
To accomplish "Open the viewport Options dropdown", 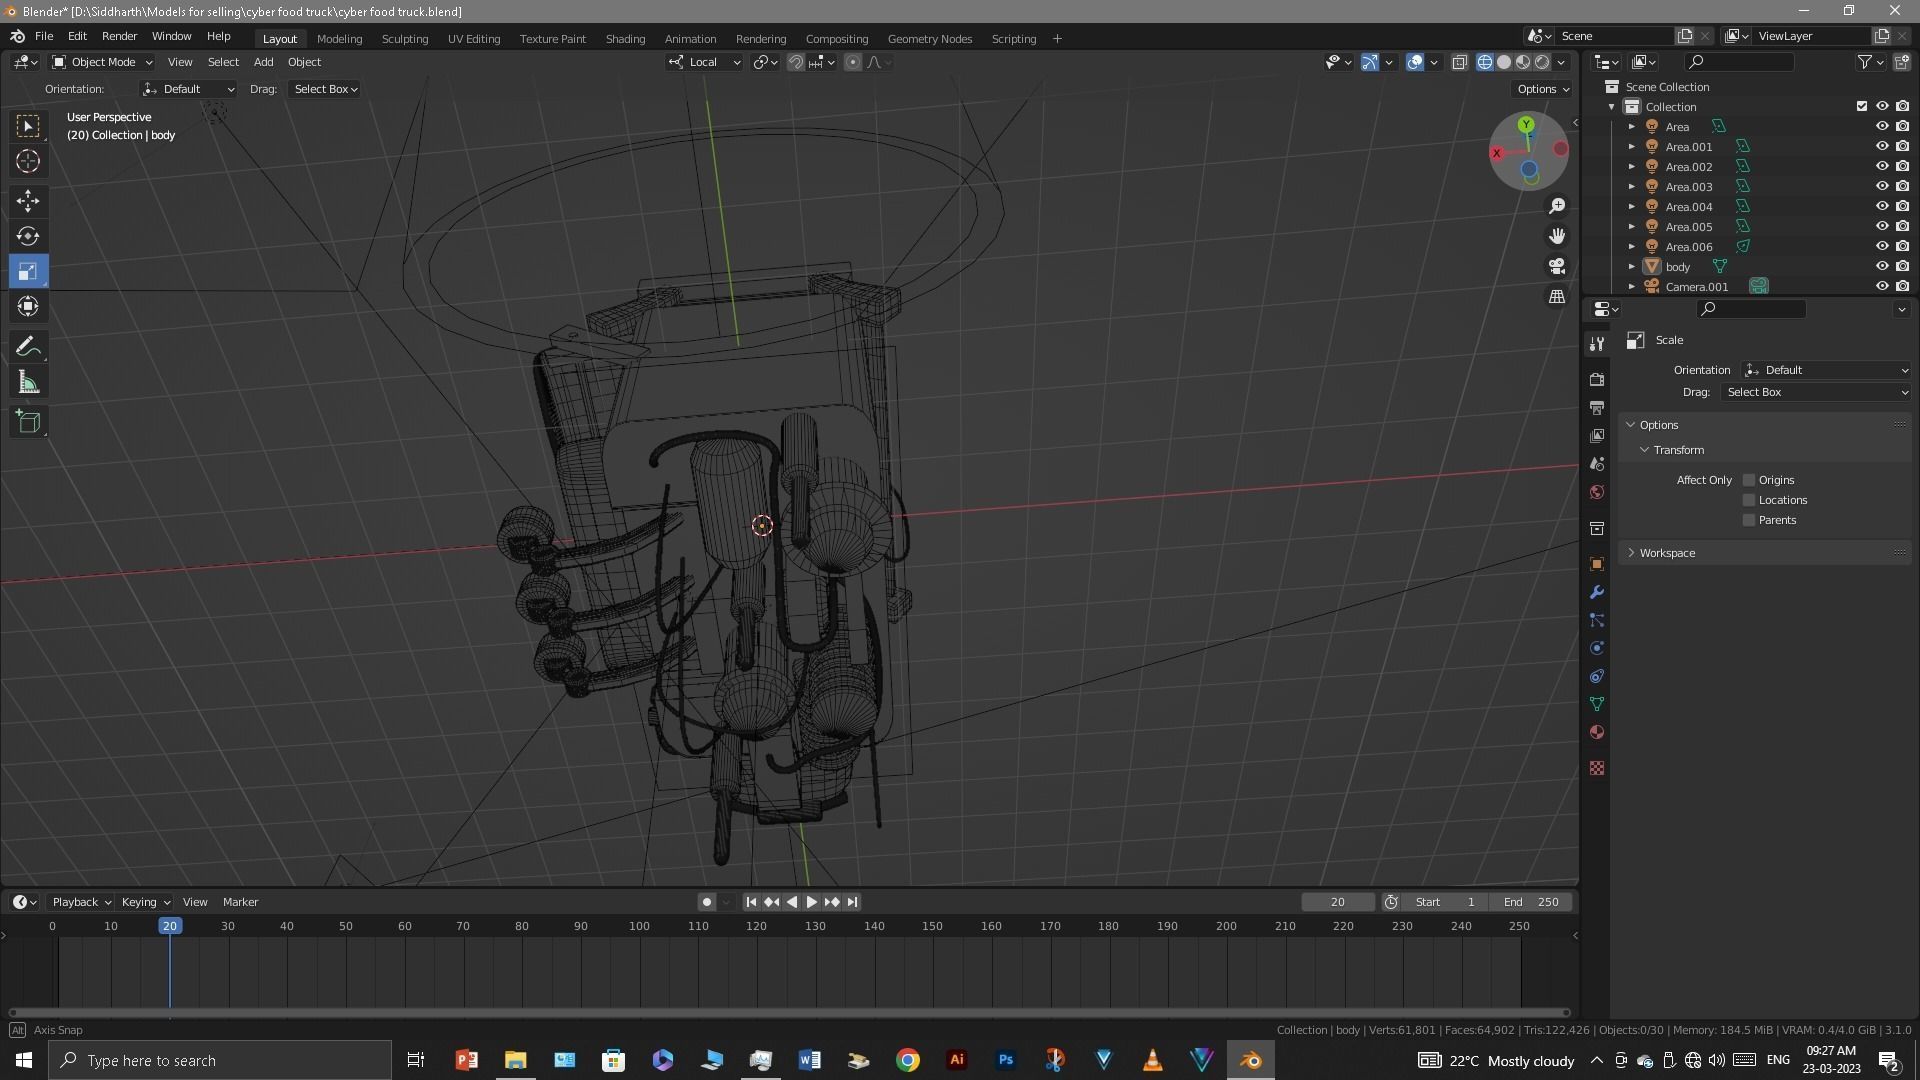I will 1542,89.
